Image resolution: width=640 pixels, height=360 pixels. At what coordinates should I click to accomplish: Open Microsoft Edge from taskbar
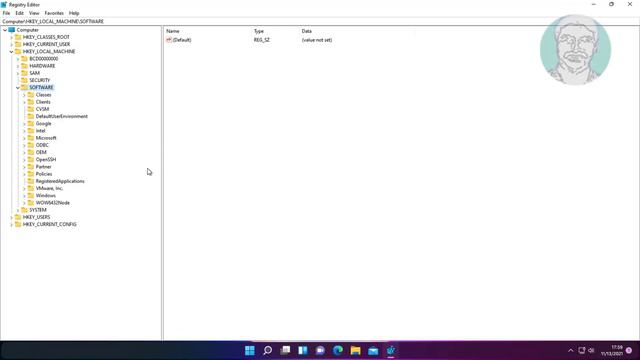point(338,350)
